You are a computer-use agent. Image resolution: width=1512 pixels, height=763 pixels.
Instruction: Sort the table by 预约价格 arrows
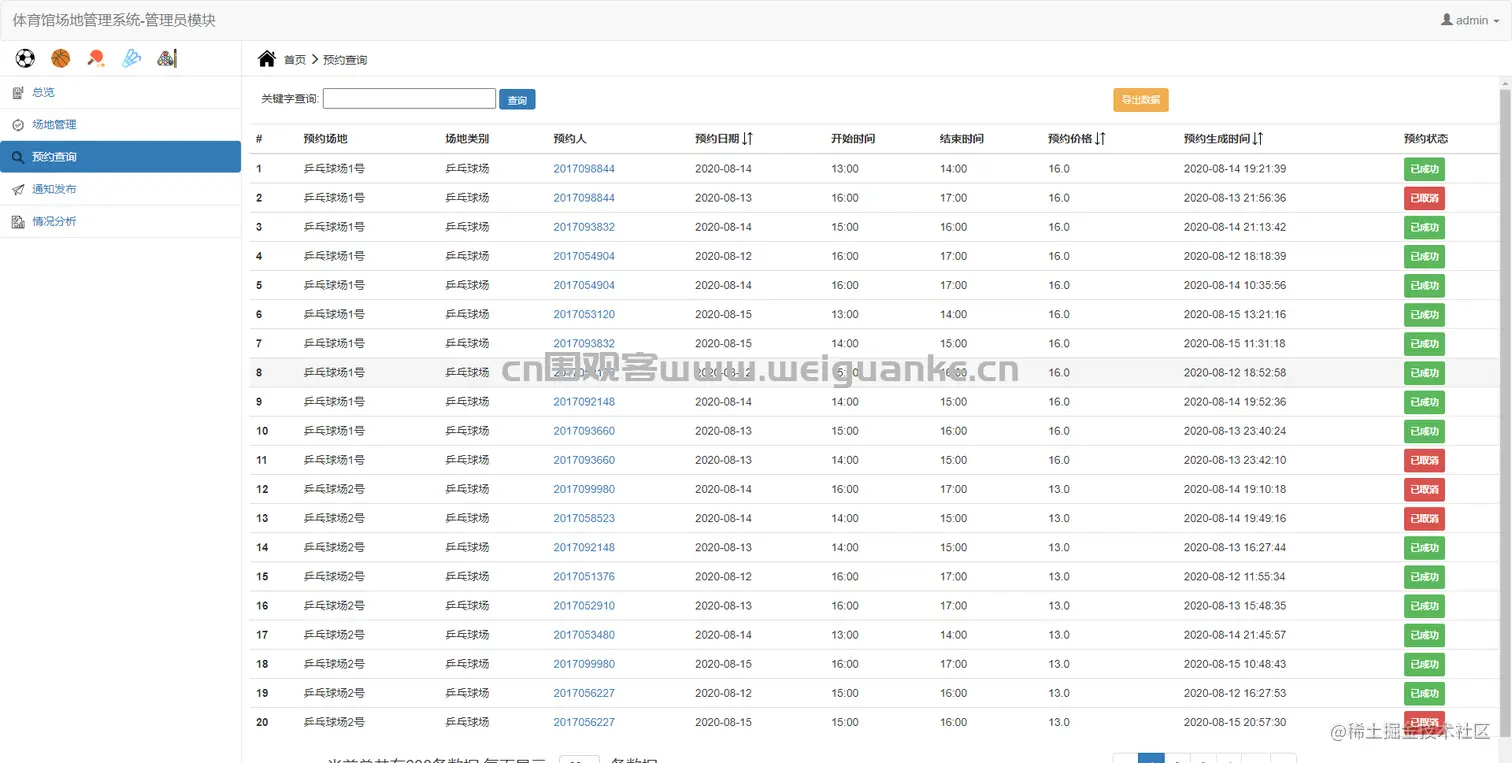(1100, 139)
